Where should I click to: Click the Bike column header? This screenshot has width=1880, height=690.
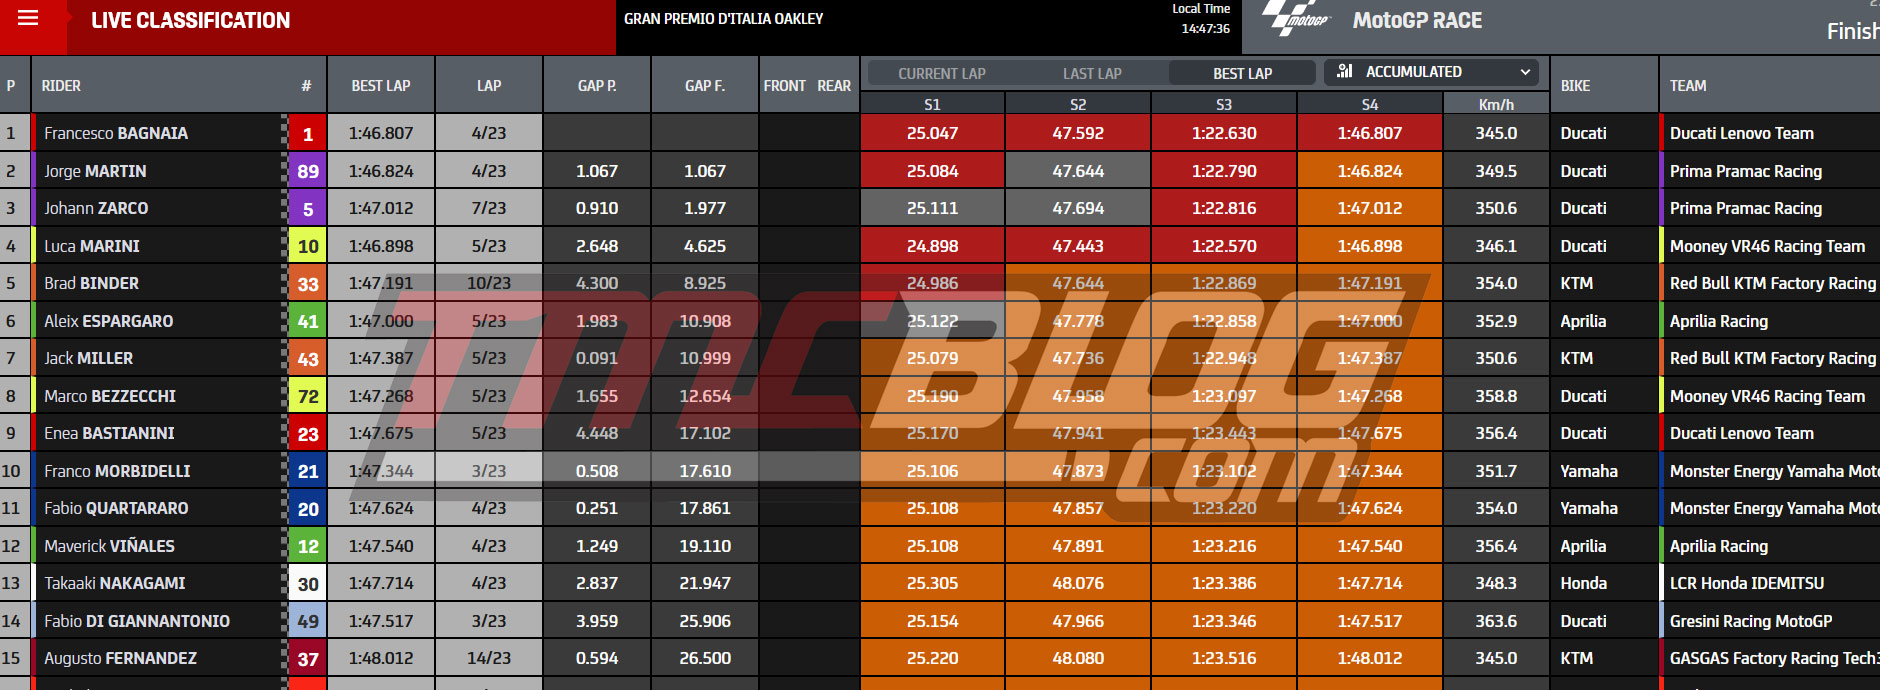click(1575, 86)
